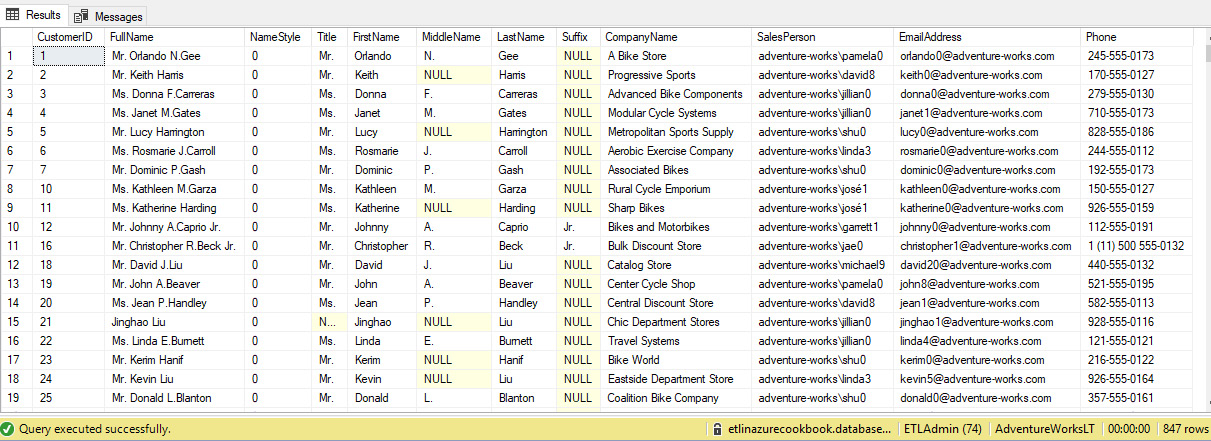Click 'Bike World' company cell
The height and width of the screenshot is (441, 1211).
click(676, 360)
